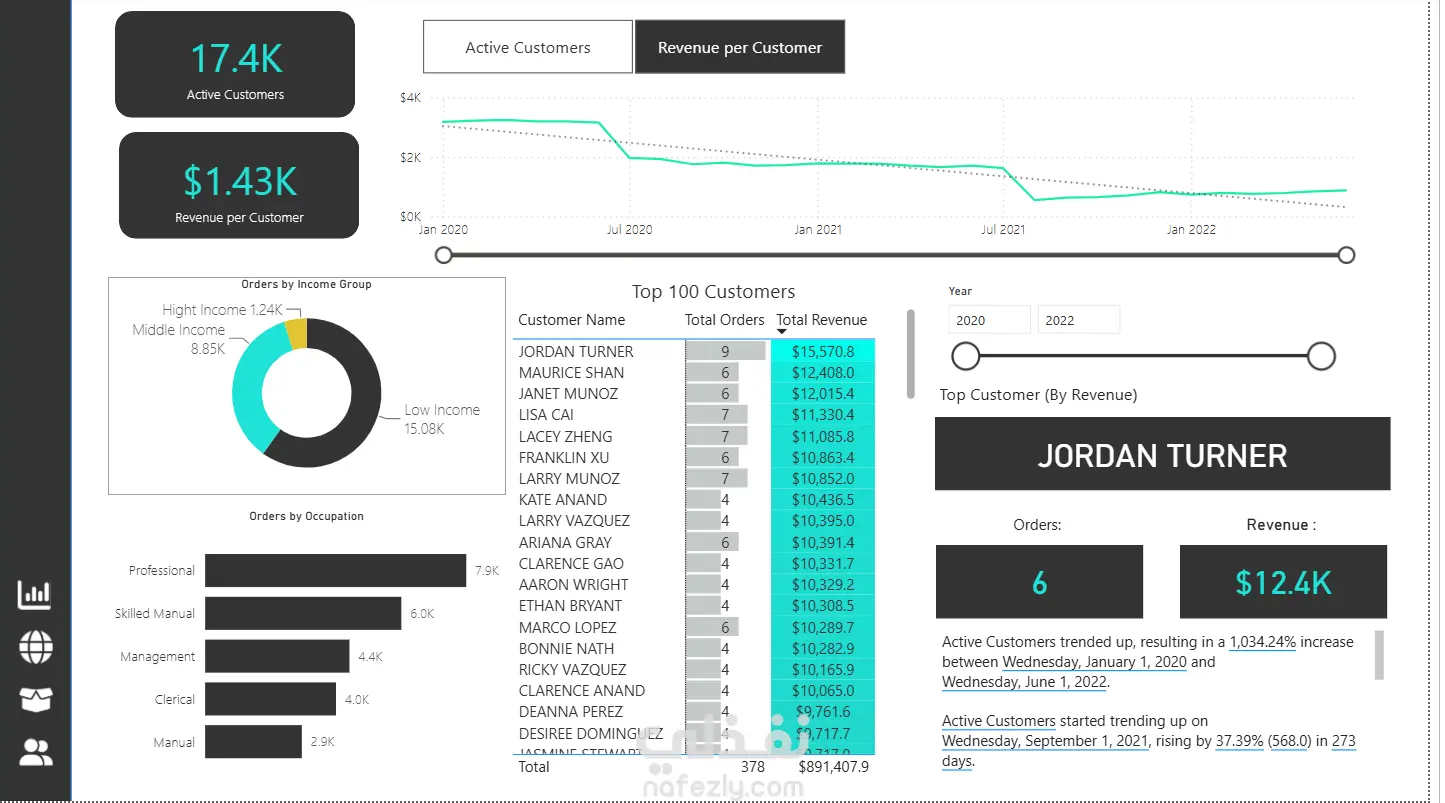This screenshot has width=1445, height=803.
Task: Select BONNIE NATH row in the table
Action: (694, 648)
